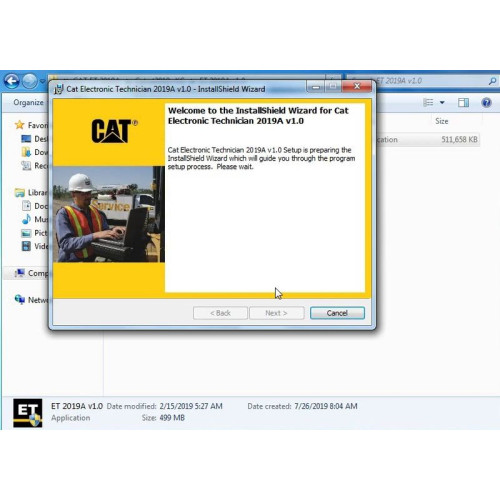Open Videos library icon in navigation pane
Viewport: 500px width, 500px height.
26,246
